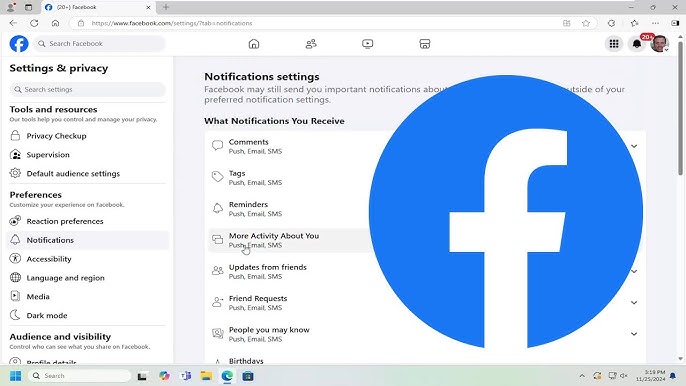Open a new browser tab
The width and height of the screenshot is (686, 386).
pyautogui.click(x=166, y=7)
